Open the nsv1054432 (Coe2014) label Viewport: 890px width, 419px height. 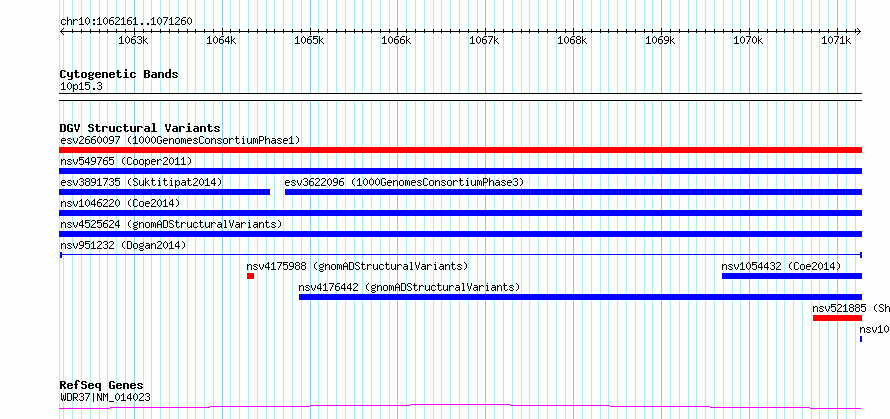click(x=781, y=266)
